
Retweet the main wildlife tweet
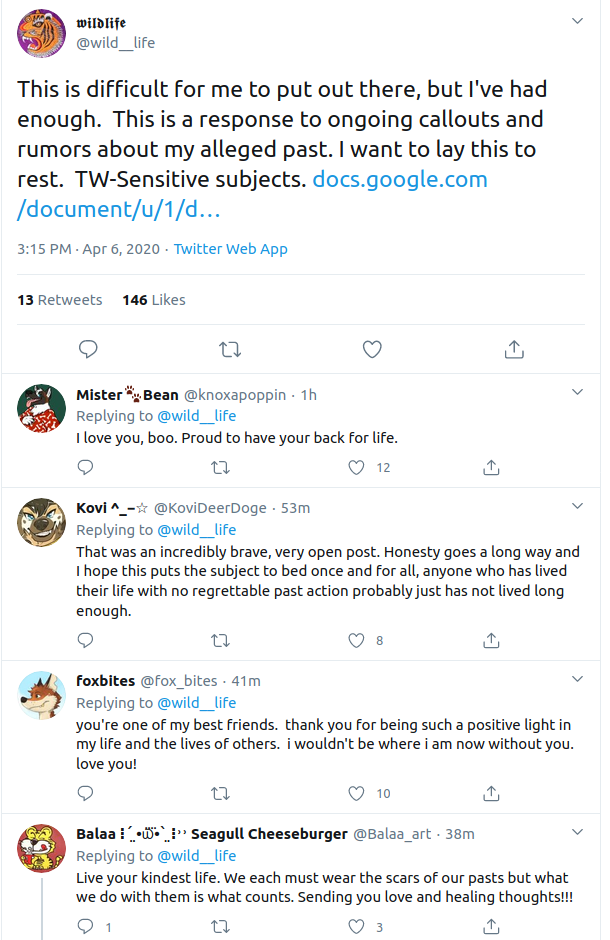(230, 349)
